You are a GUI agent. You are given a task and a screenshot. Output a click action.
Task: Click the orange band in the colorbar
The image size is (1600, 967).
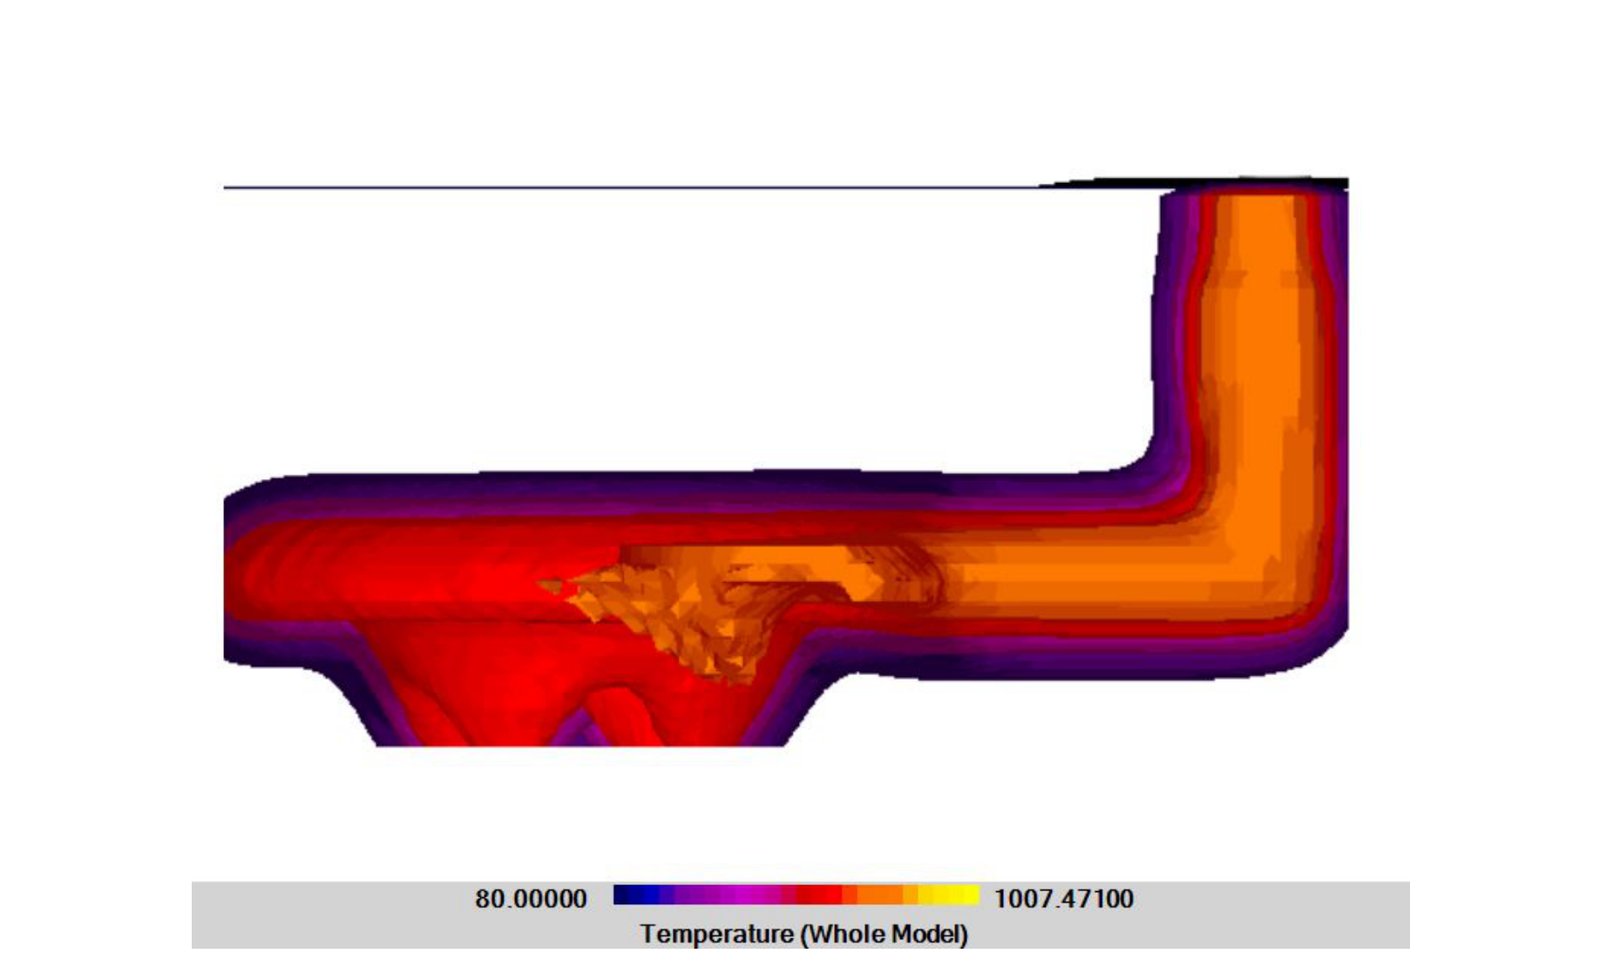870,893
